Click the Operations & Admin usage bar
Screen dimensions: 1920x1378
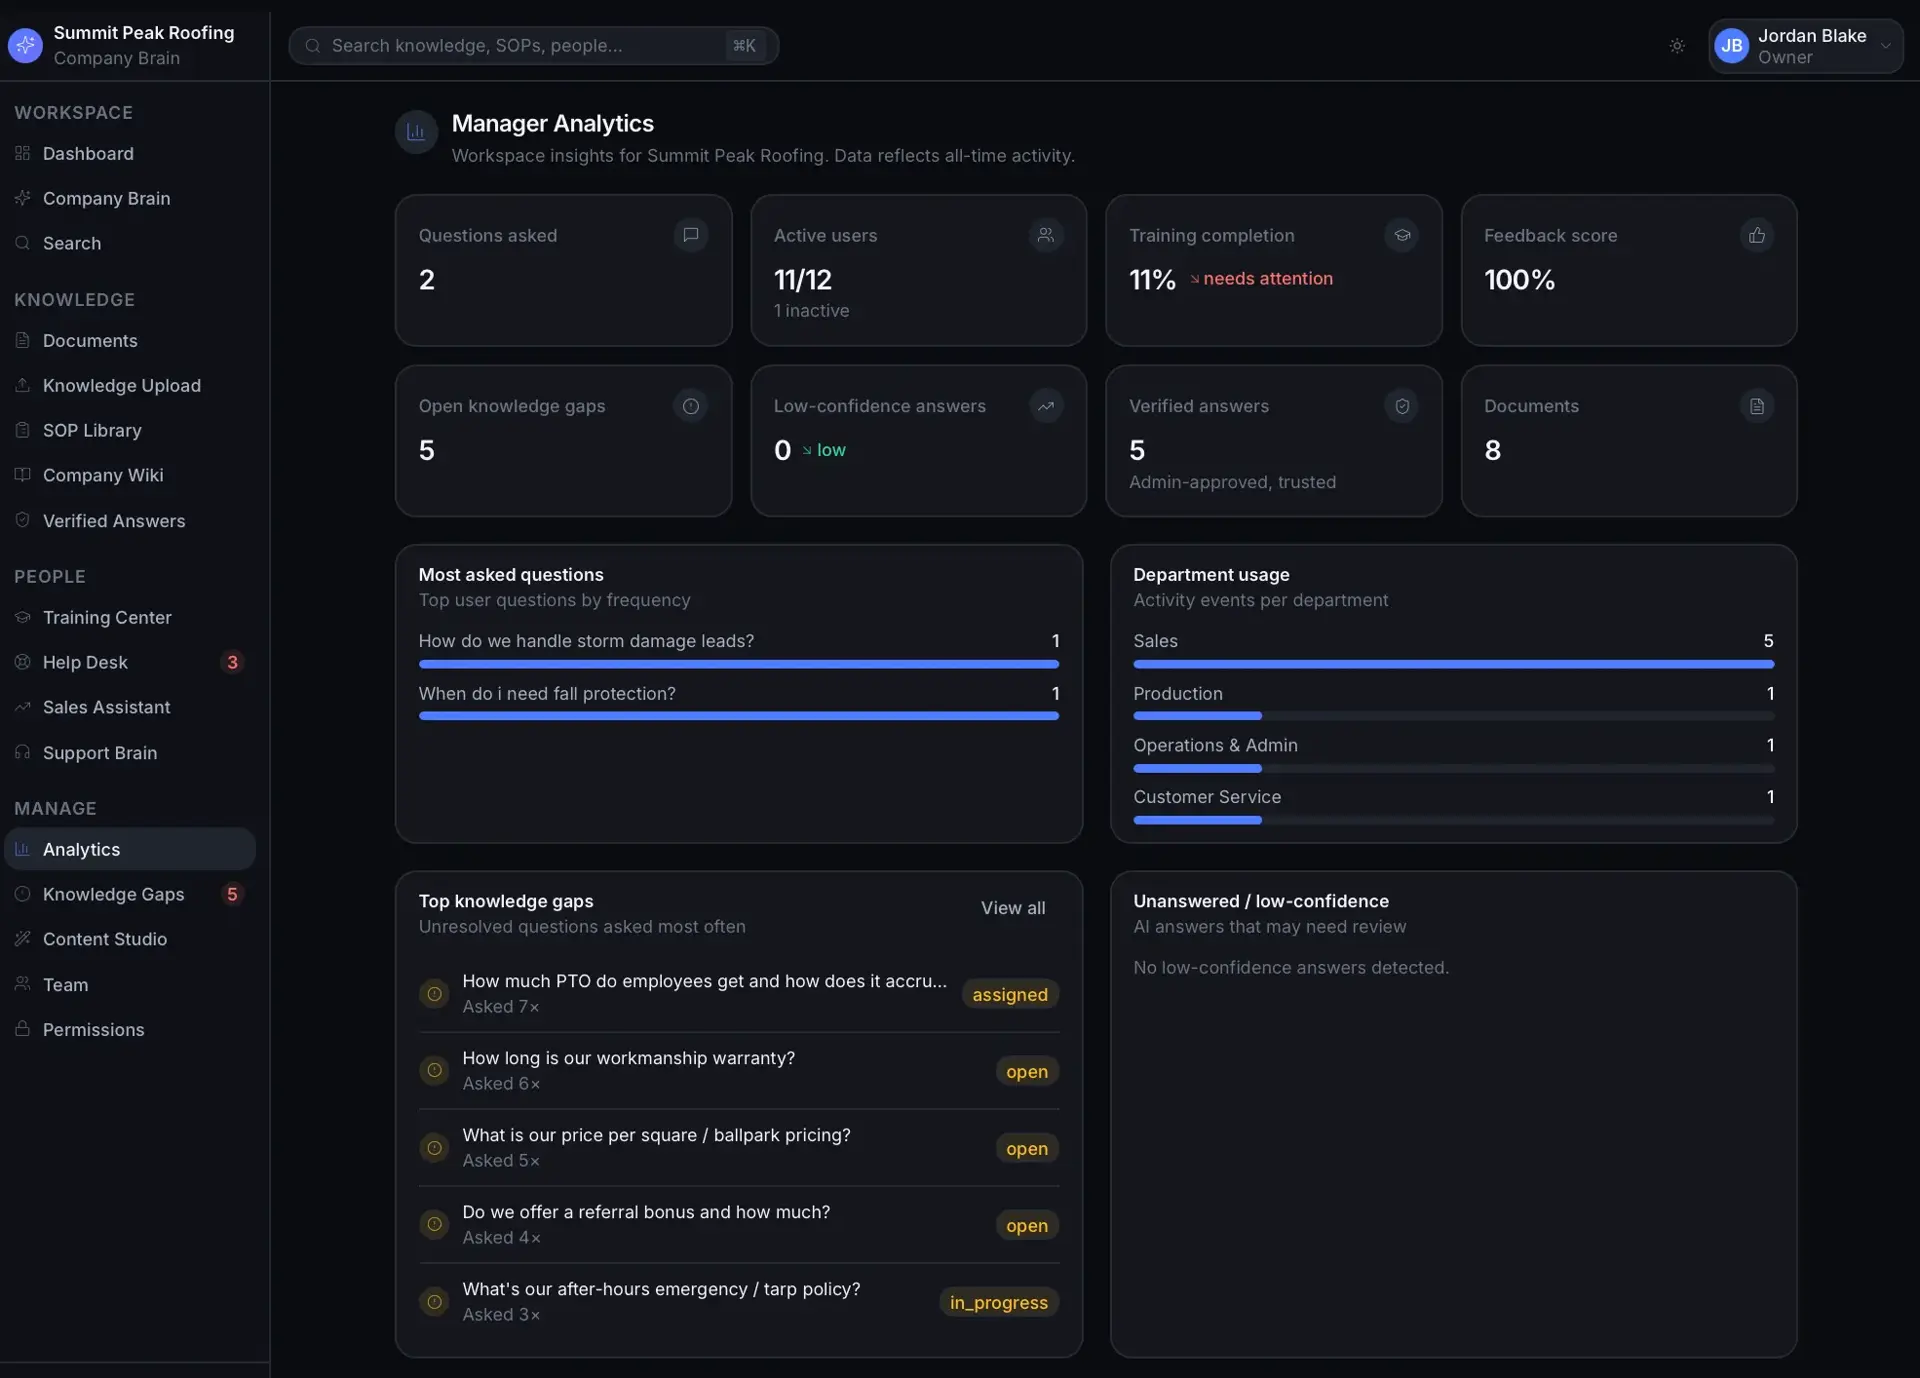(1453, 768)
